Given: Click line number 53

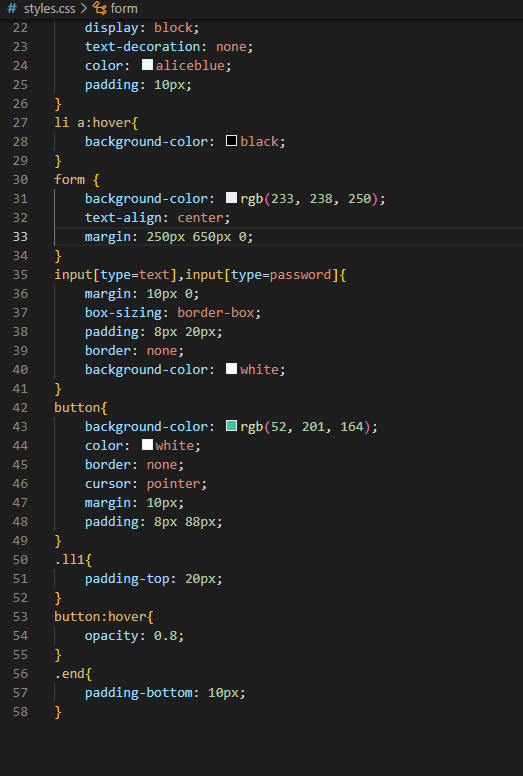Looking at the screenshot, I should 20,617.
